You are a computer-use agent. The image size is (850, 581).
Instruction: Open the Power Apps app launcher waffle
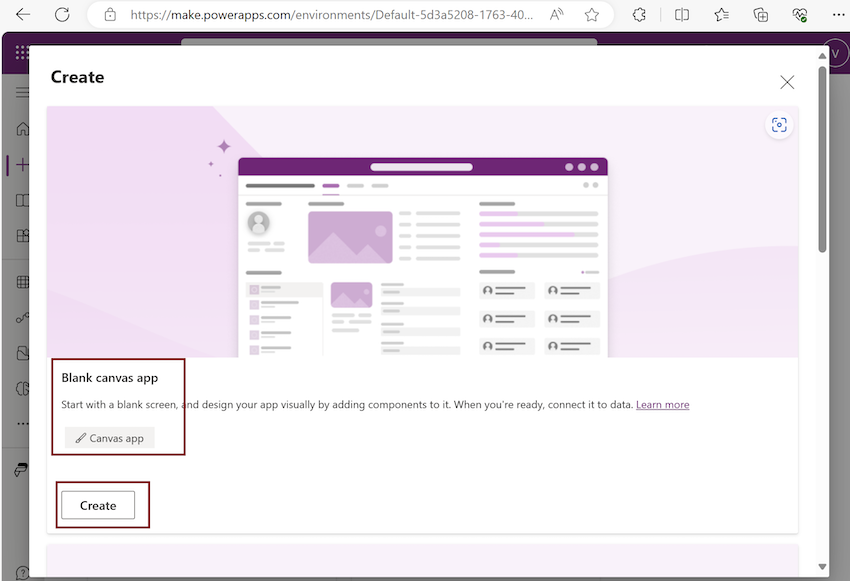[x=21, y=53]
